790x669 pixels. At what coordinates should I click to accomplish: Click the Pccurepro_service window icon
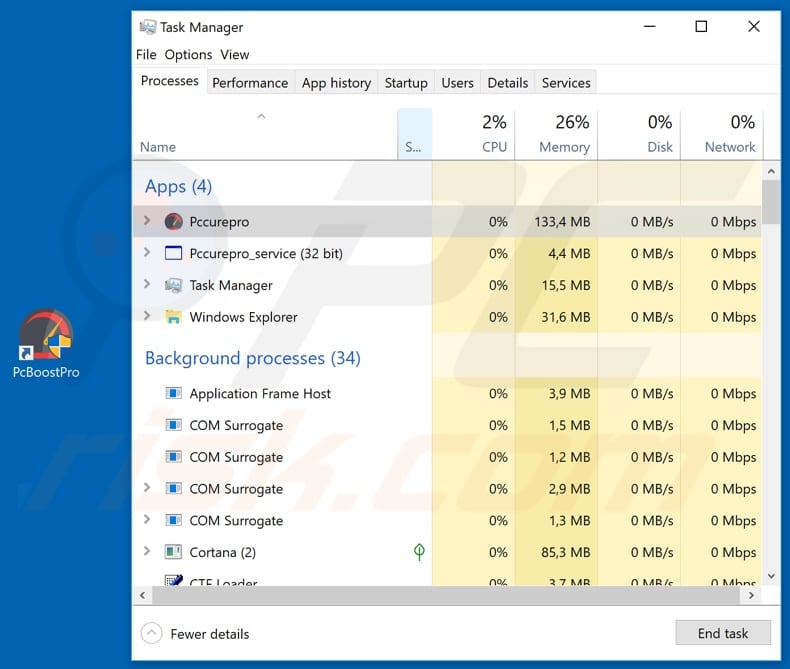[x=174, y=253]
